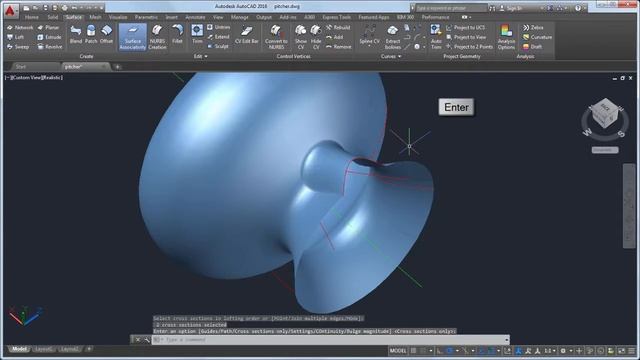Open the Parametric ribbon tab
640x360 pixels.
pos(146,17)
